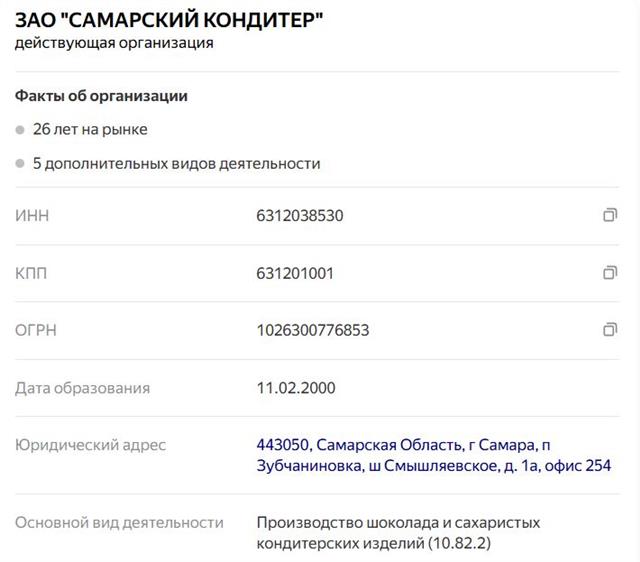Click the "Факты об организации" heading
The width and height of the screenshot is (640, 562).
tap(101, 96)
